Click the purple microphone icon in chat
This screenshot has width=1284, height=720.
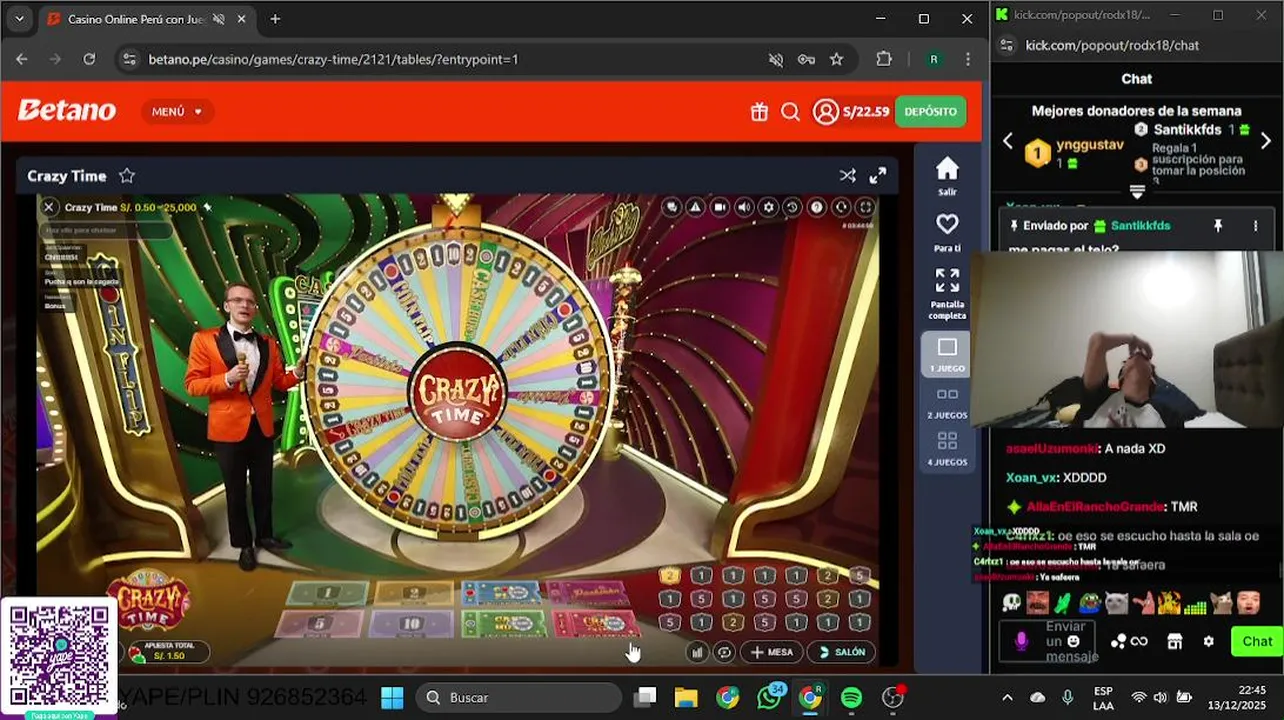(1021, 642)
